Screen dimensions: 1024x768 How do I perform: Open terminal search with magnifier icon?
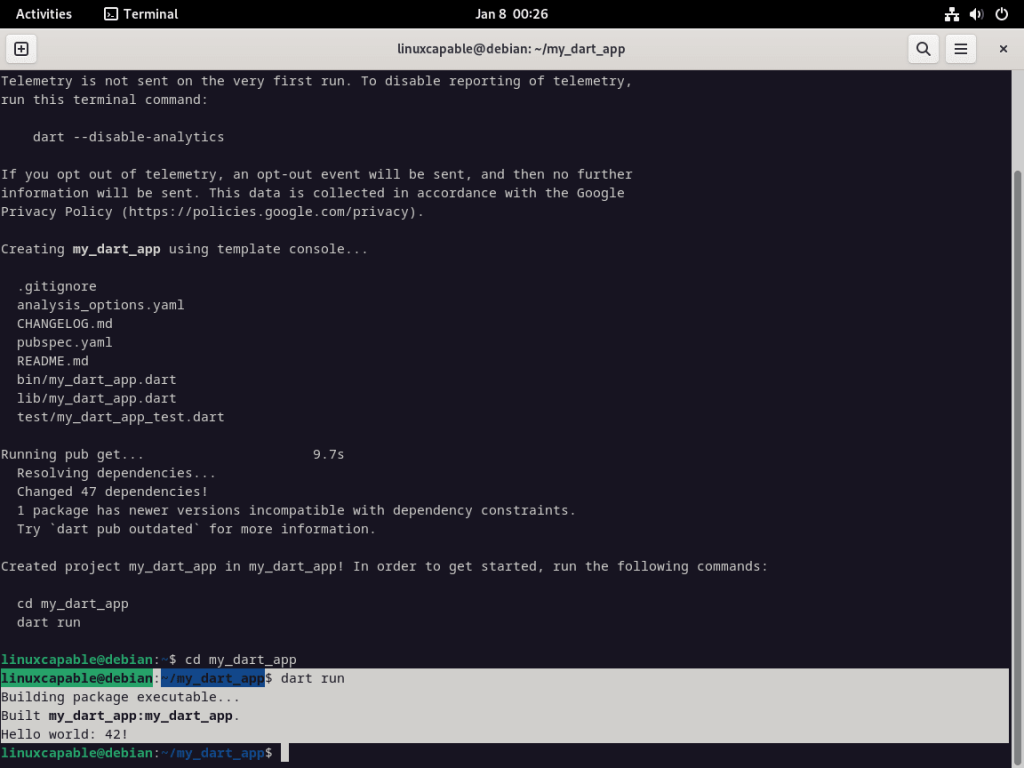click(x=923, y=49)
